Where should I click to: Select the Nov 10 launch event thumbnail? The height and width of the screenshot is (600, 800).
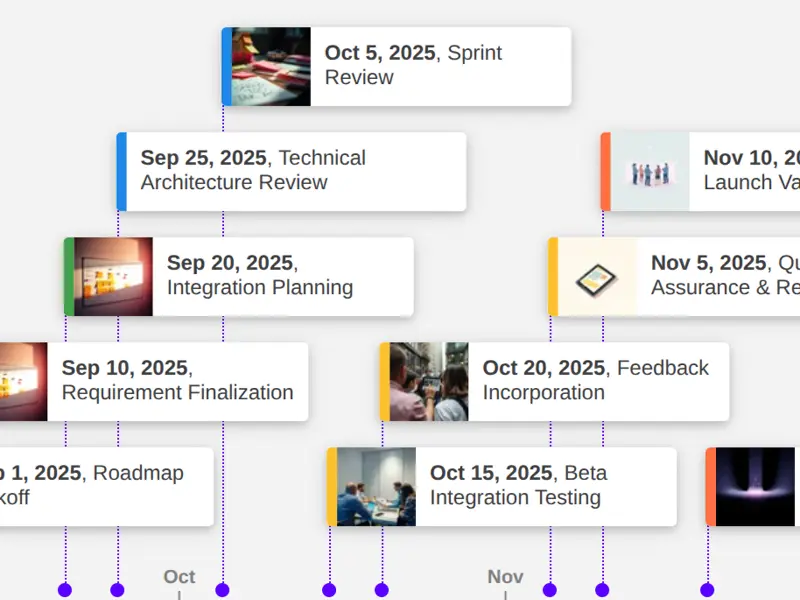point(650,172)
